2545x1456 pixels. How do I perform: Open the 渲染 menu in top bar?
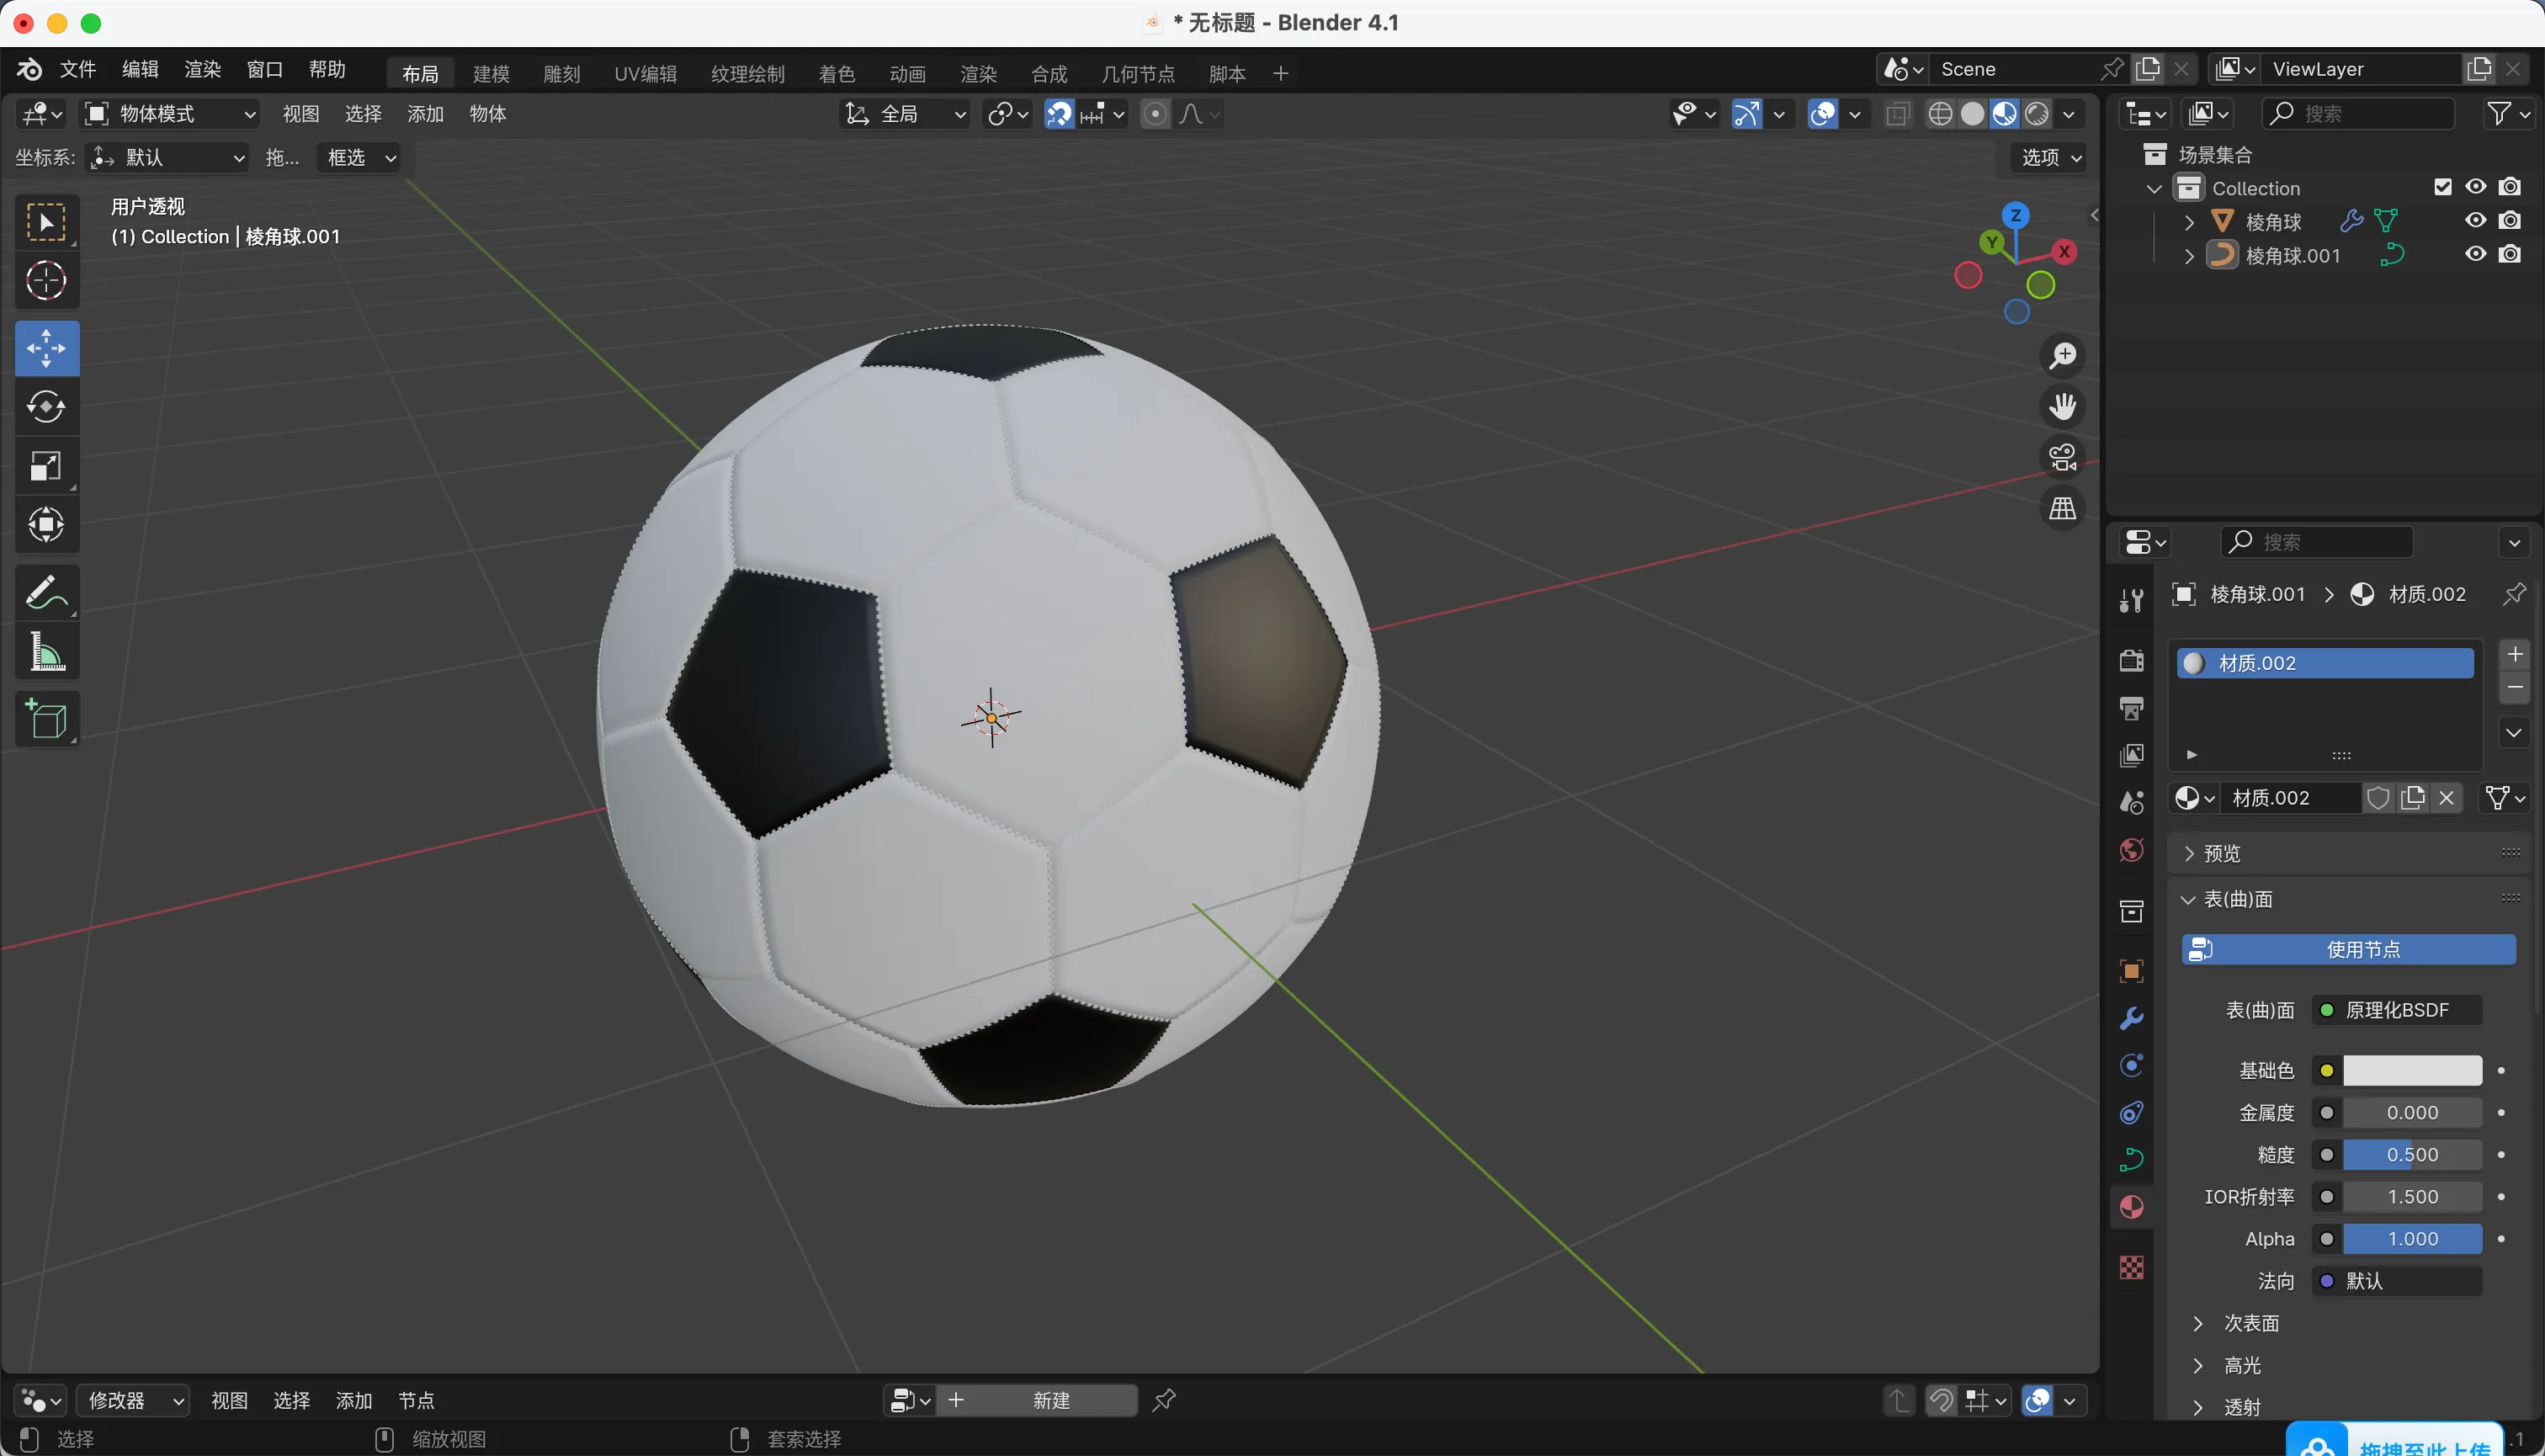click(202, 70)
